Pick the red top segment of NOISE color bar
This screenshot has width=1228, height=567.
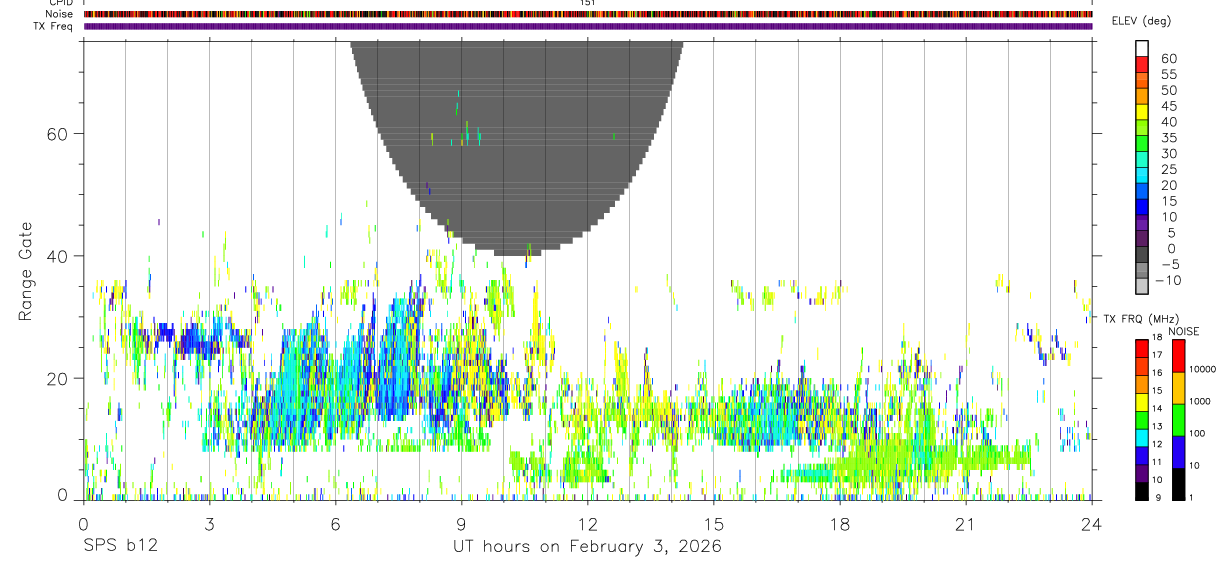coord(1178,356)
